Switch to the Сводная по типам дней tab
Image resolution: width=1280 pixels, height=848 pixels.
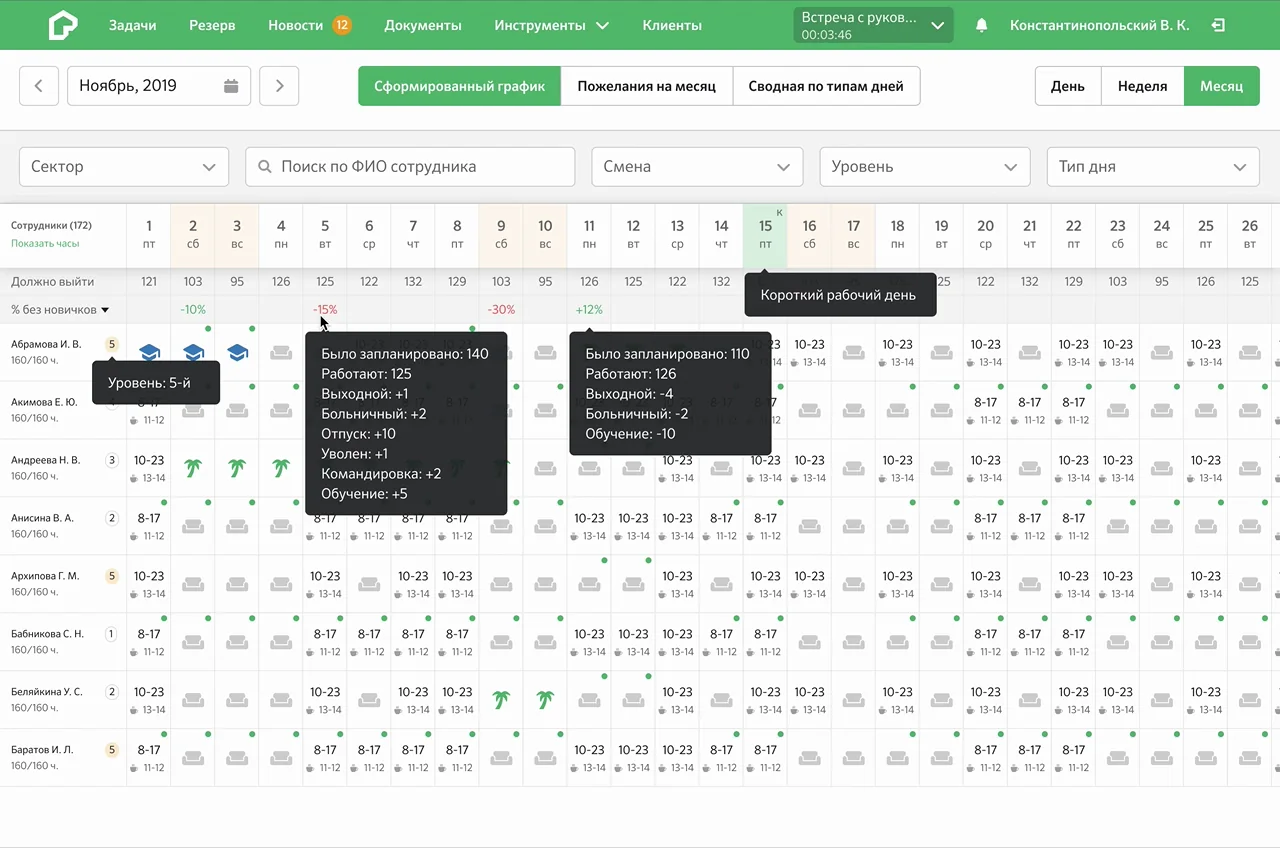[x=826, y=86]
